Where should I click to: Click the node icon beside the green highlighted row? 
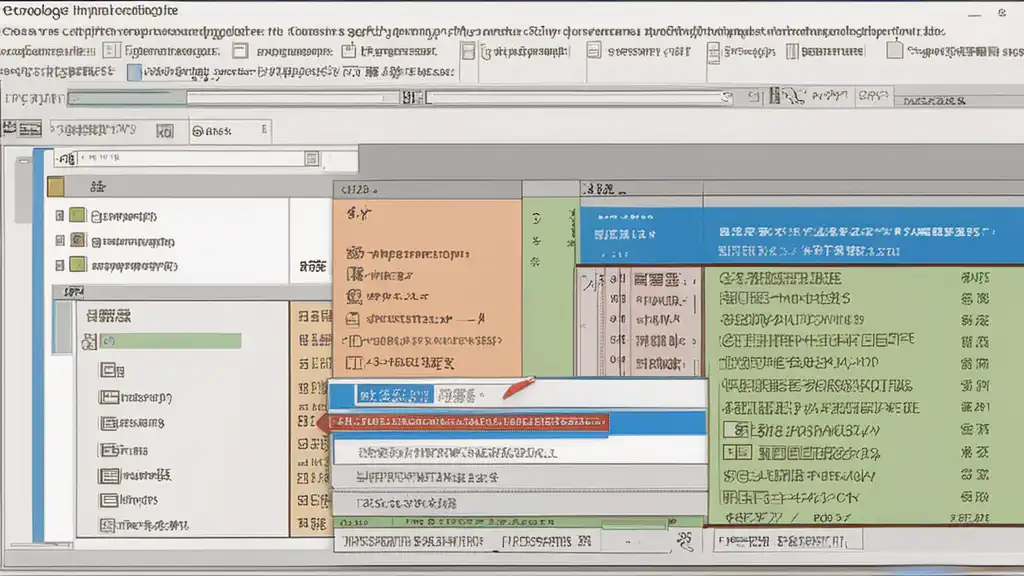[89, 342]
